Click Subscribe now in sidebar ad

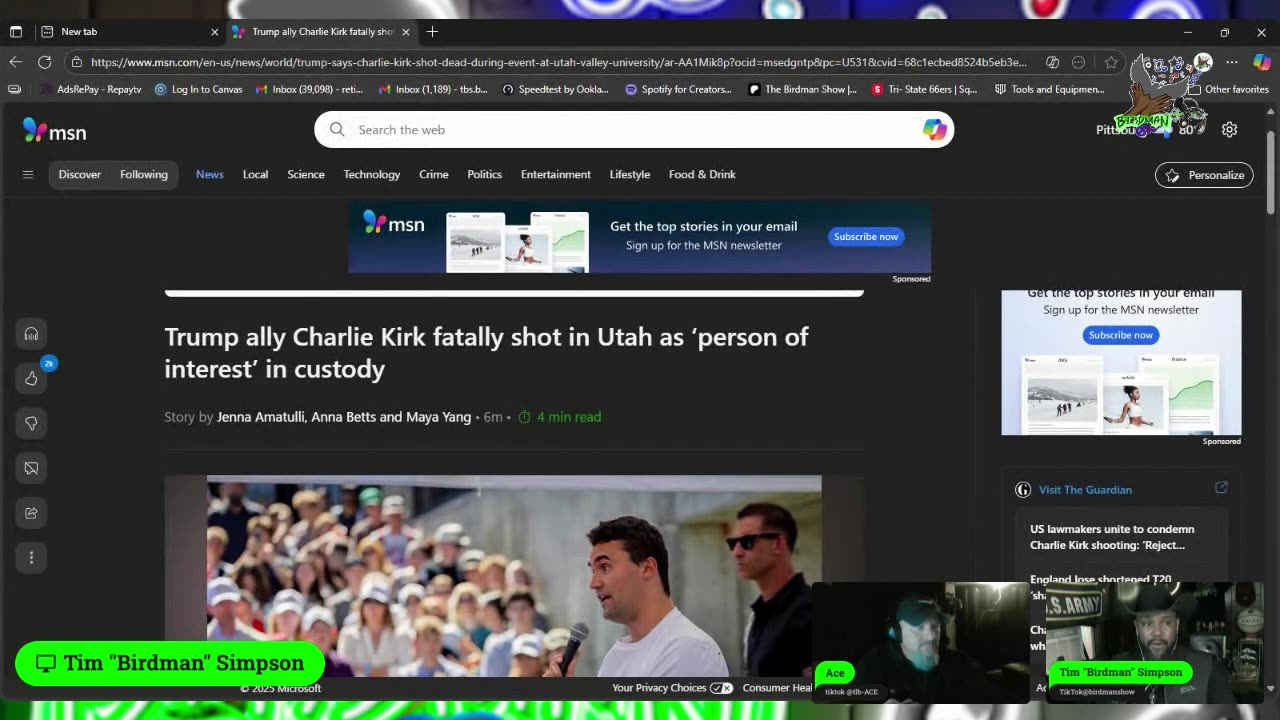pyautogui.click(x=1121, y=335)
